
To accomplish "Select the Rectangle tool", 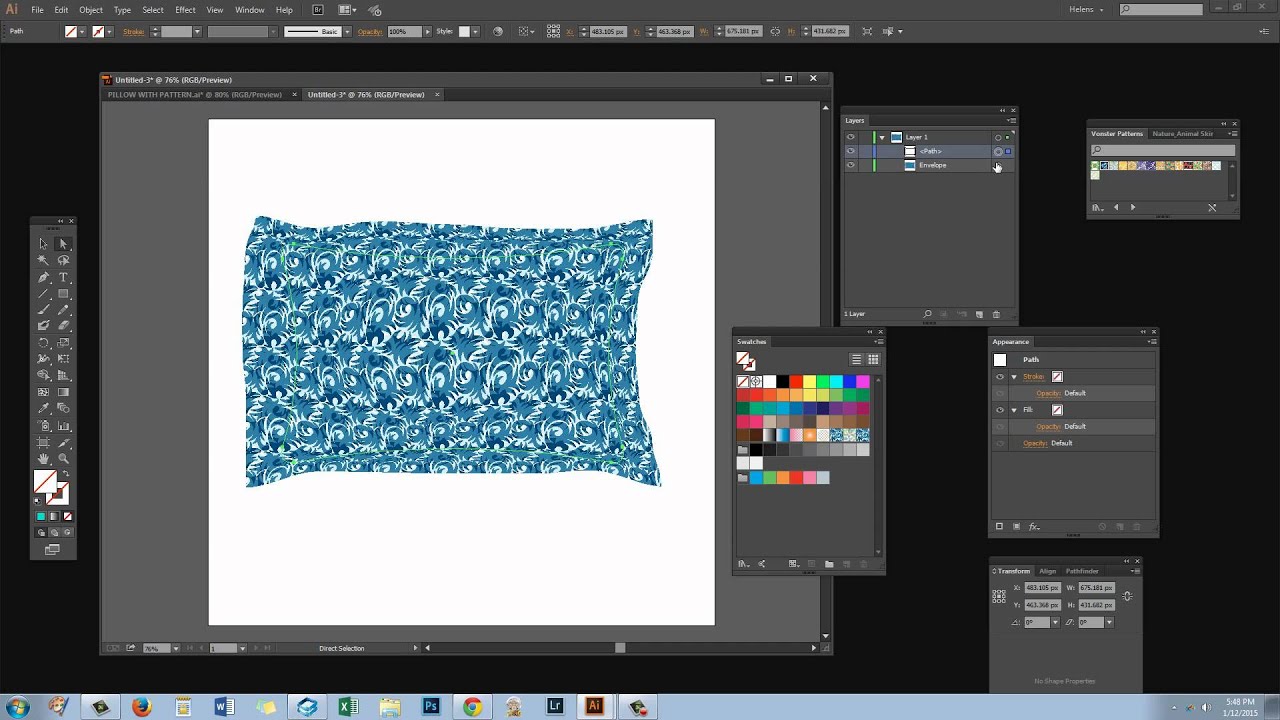I will click(63, 293).
